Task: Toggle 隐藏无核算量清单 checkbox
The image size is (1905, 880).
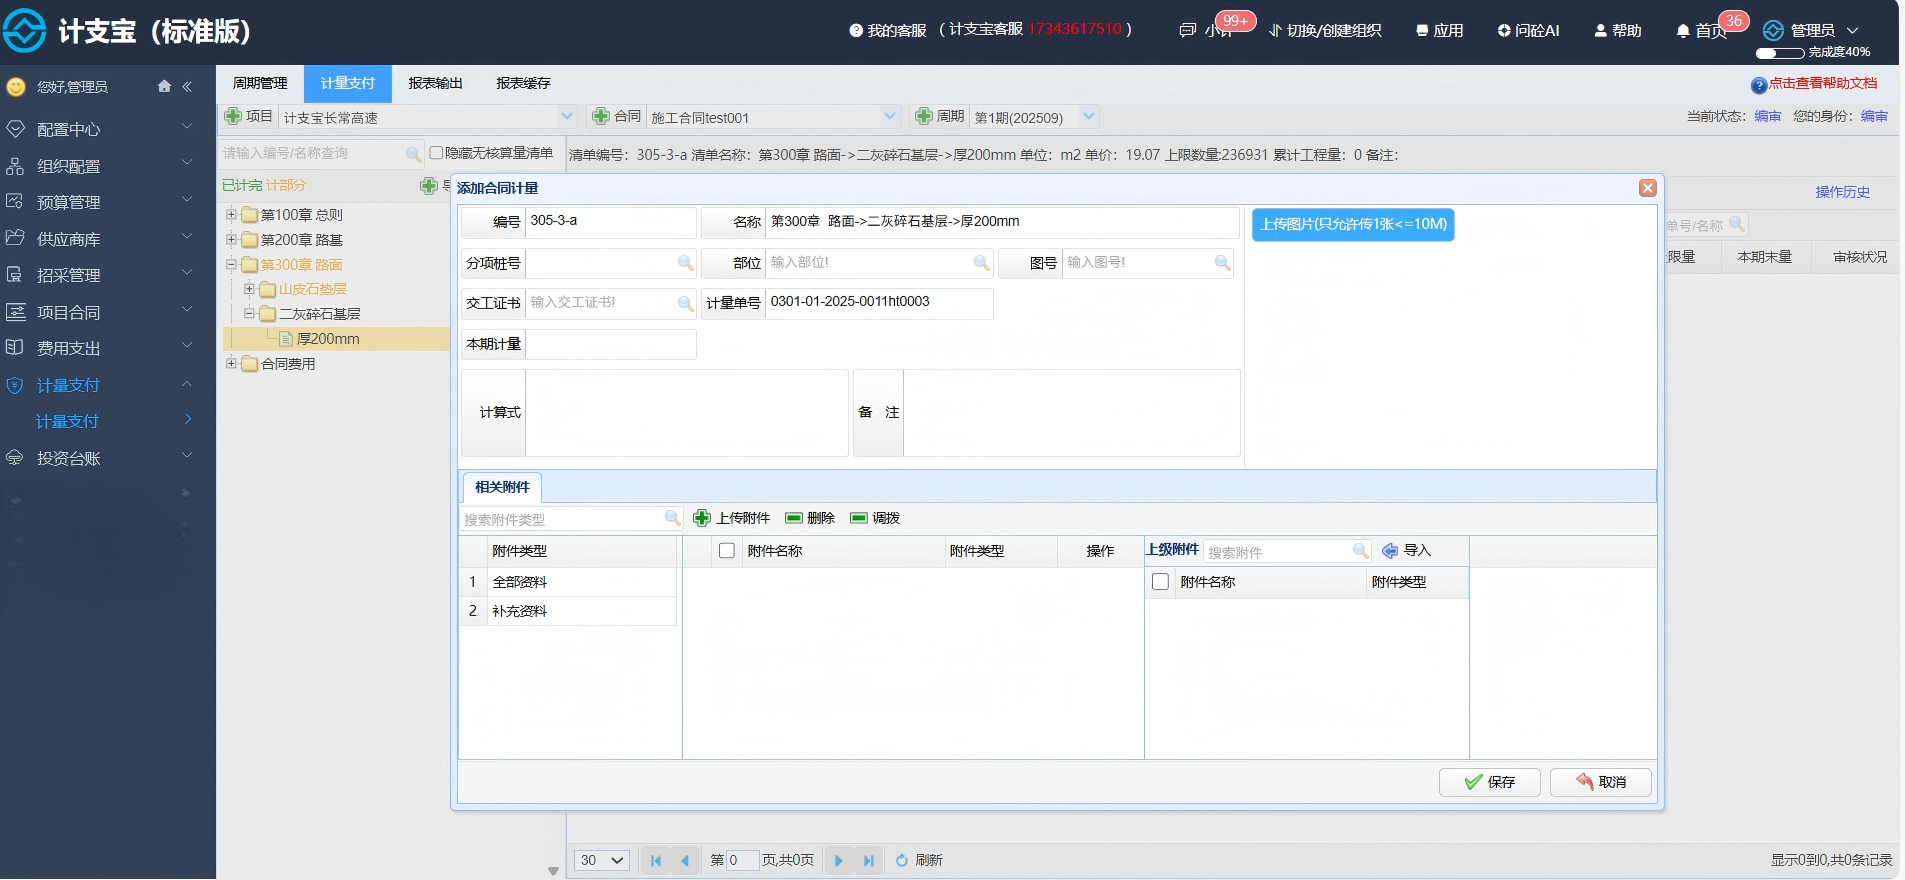Action: tap(436, 153)
